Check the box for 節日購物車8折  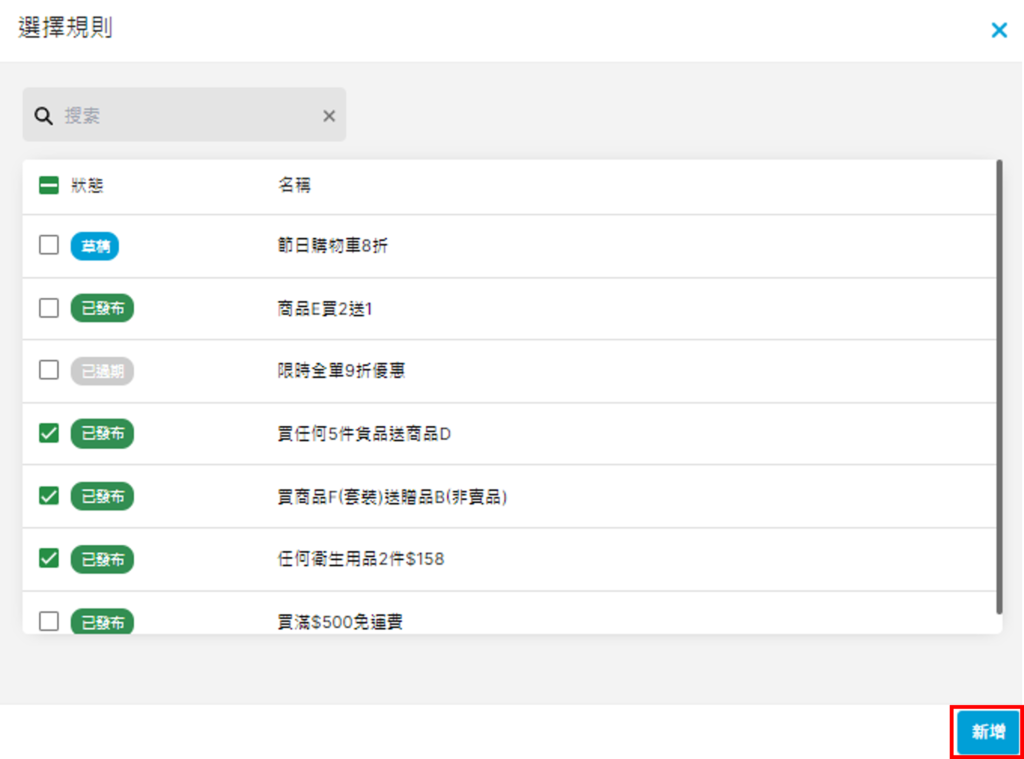[48, 245]
